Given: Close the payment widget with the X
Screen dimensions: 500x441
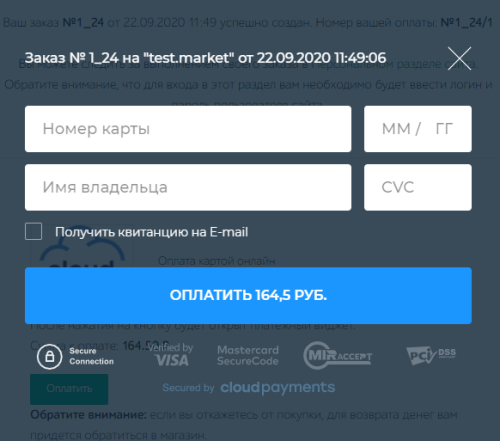Looking at the screenshot, I should (459, 59).
